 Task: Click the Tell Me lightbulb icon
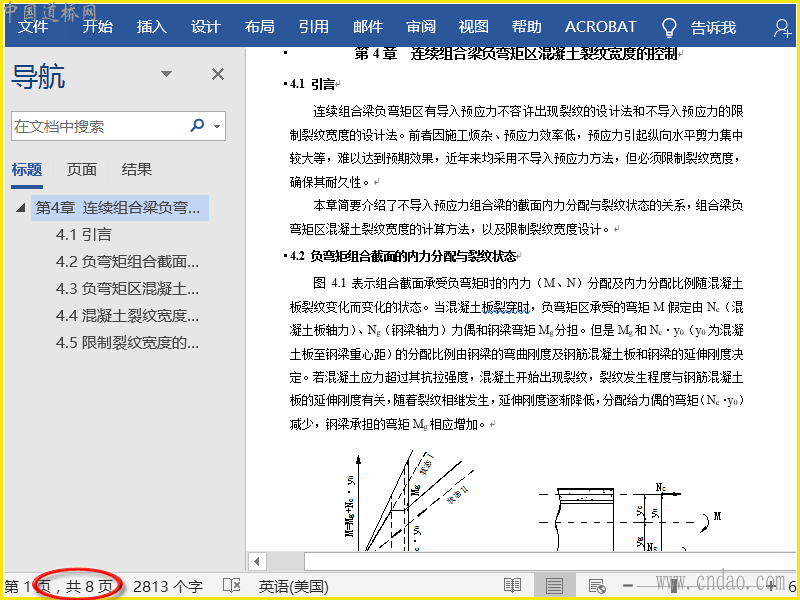670,27
